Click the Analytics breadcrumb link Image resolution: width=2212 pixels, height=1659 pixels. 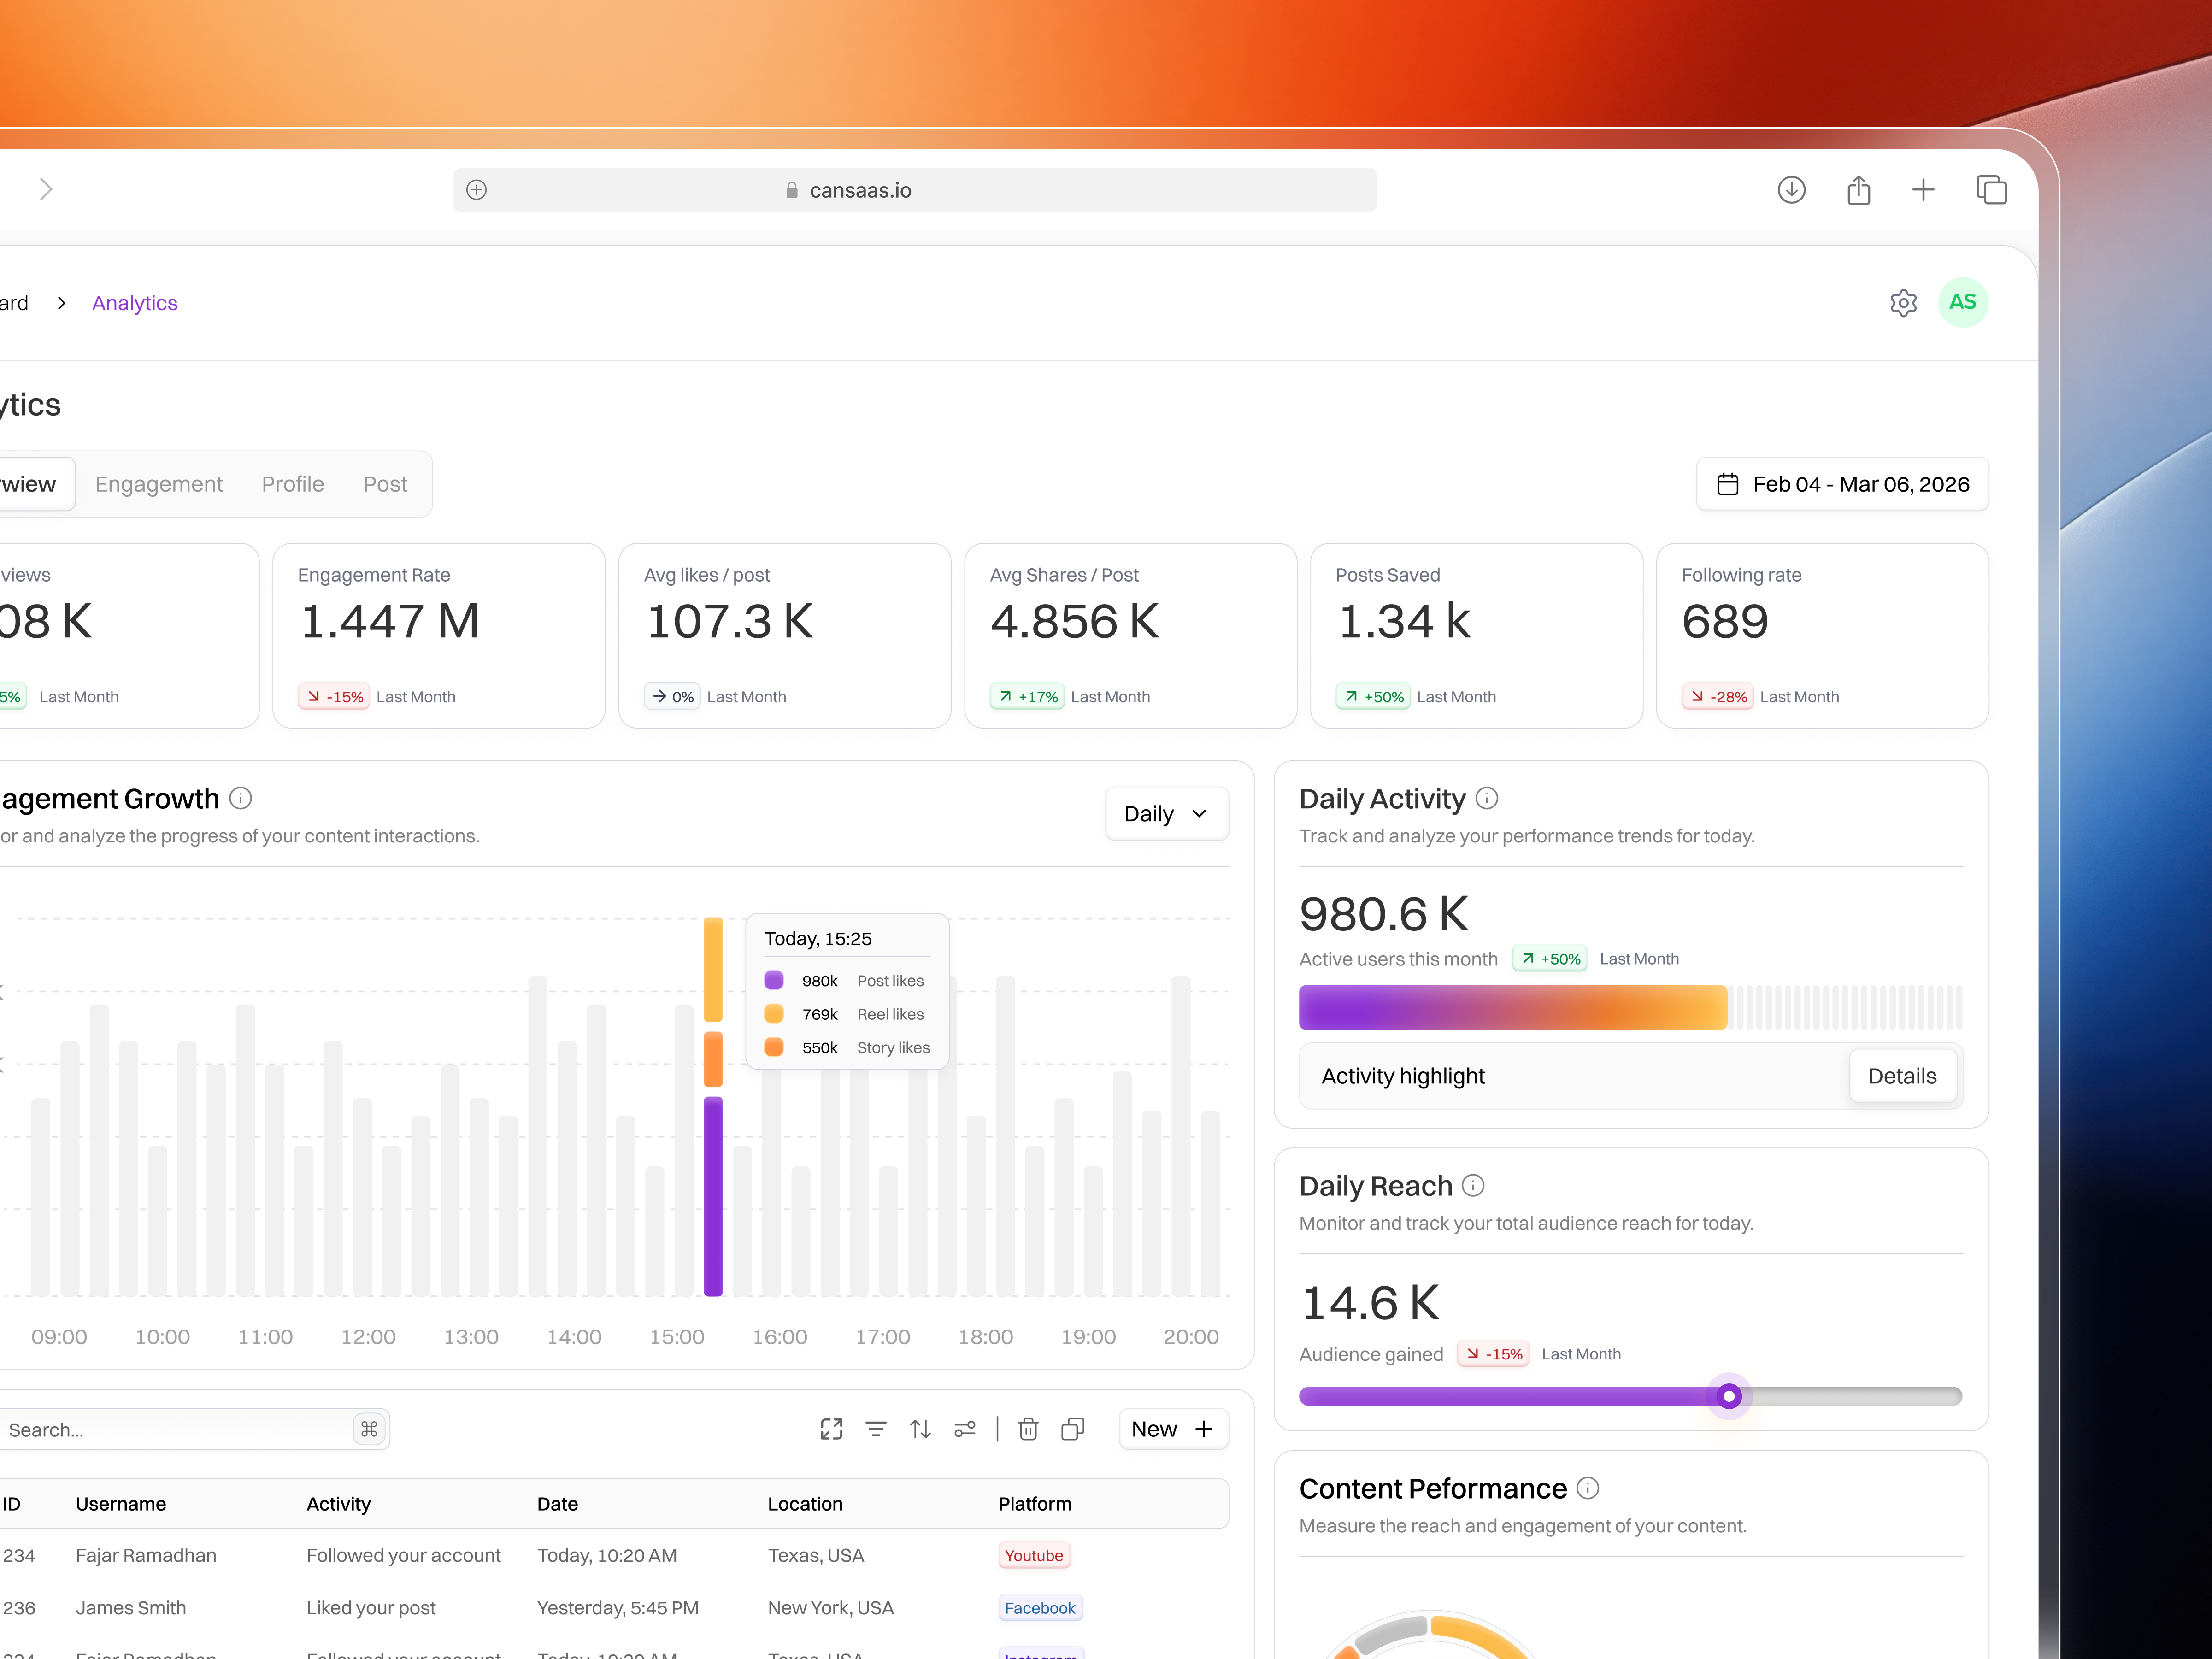135,303
